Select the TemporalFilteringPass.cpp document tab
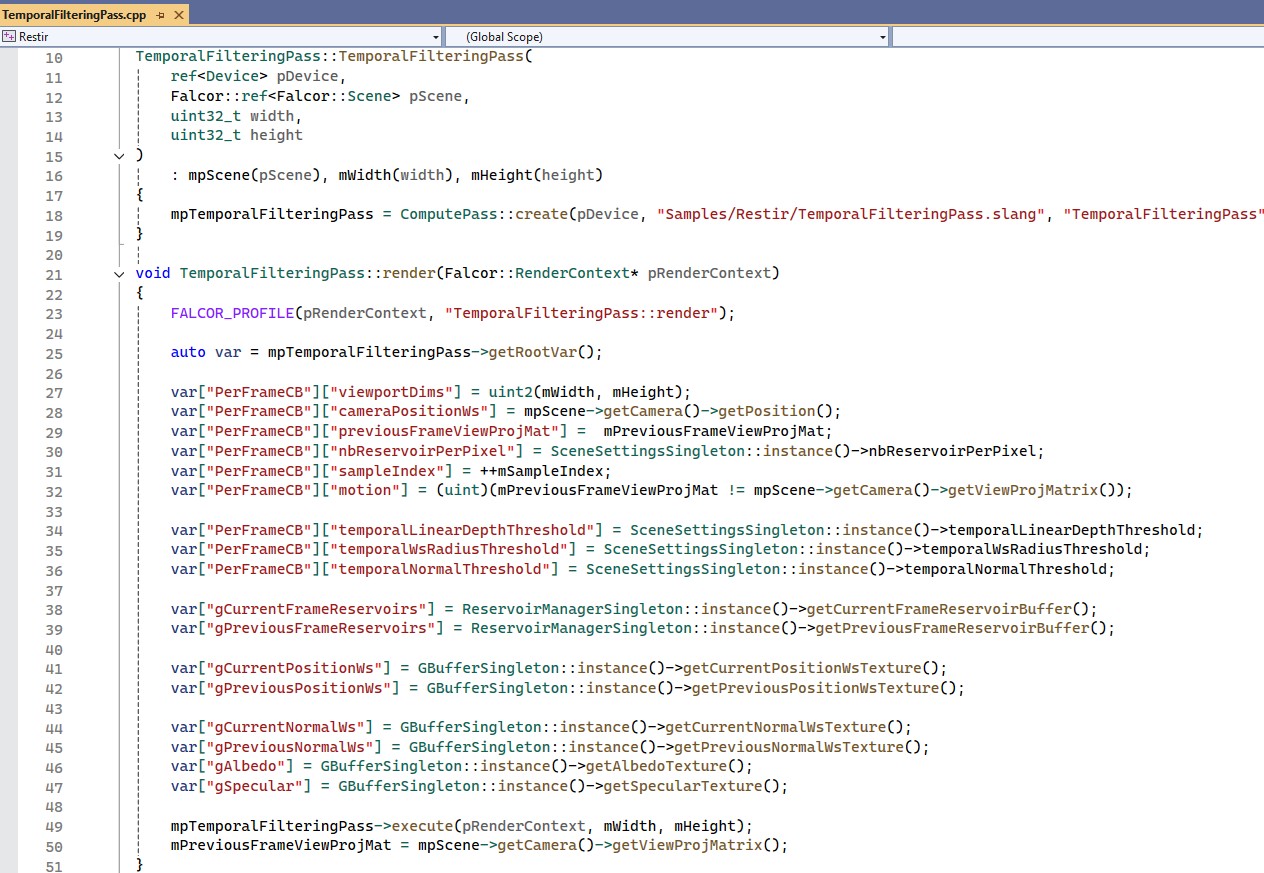1264x873 pixels. point(74,15)
